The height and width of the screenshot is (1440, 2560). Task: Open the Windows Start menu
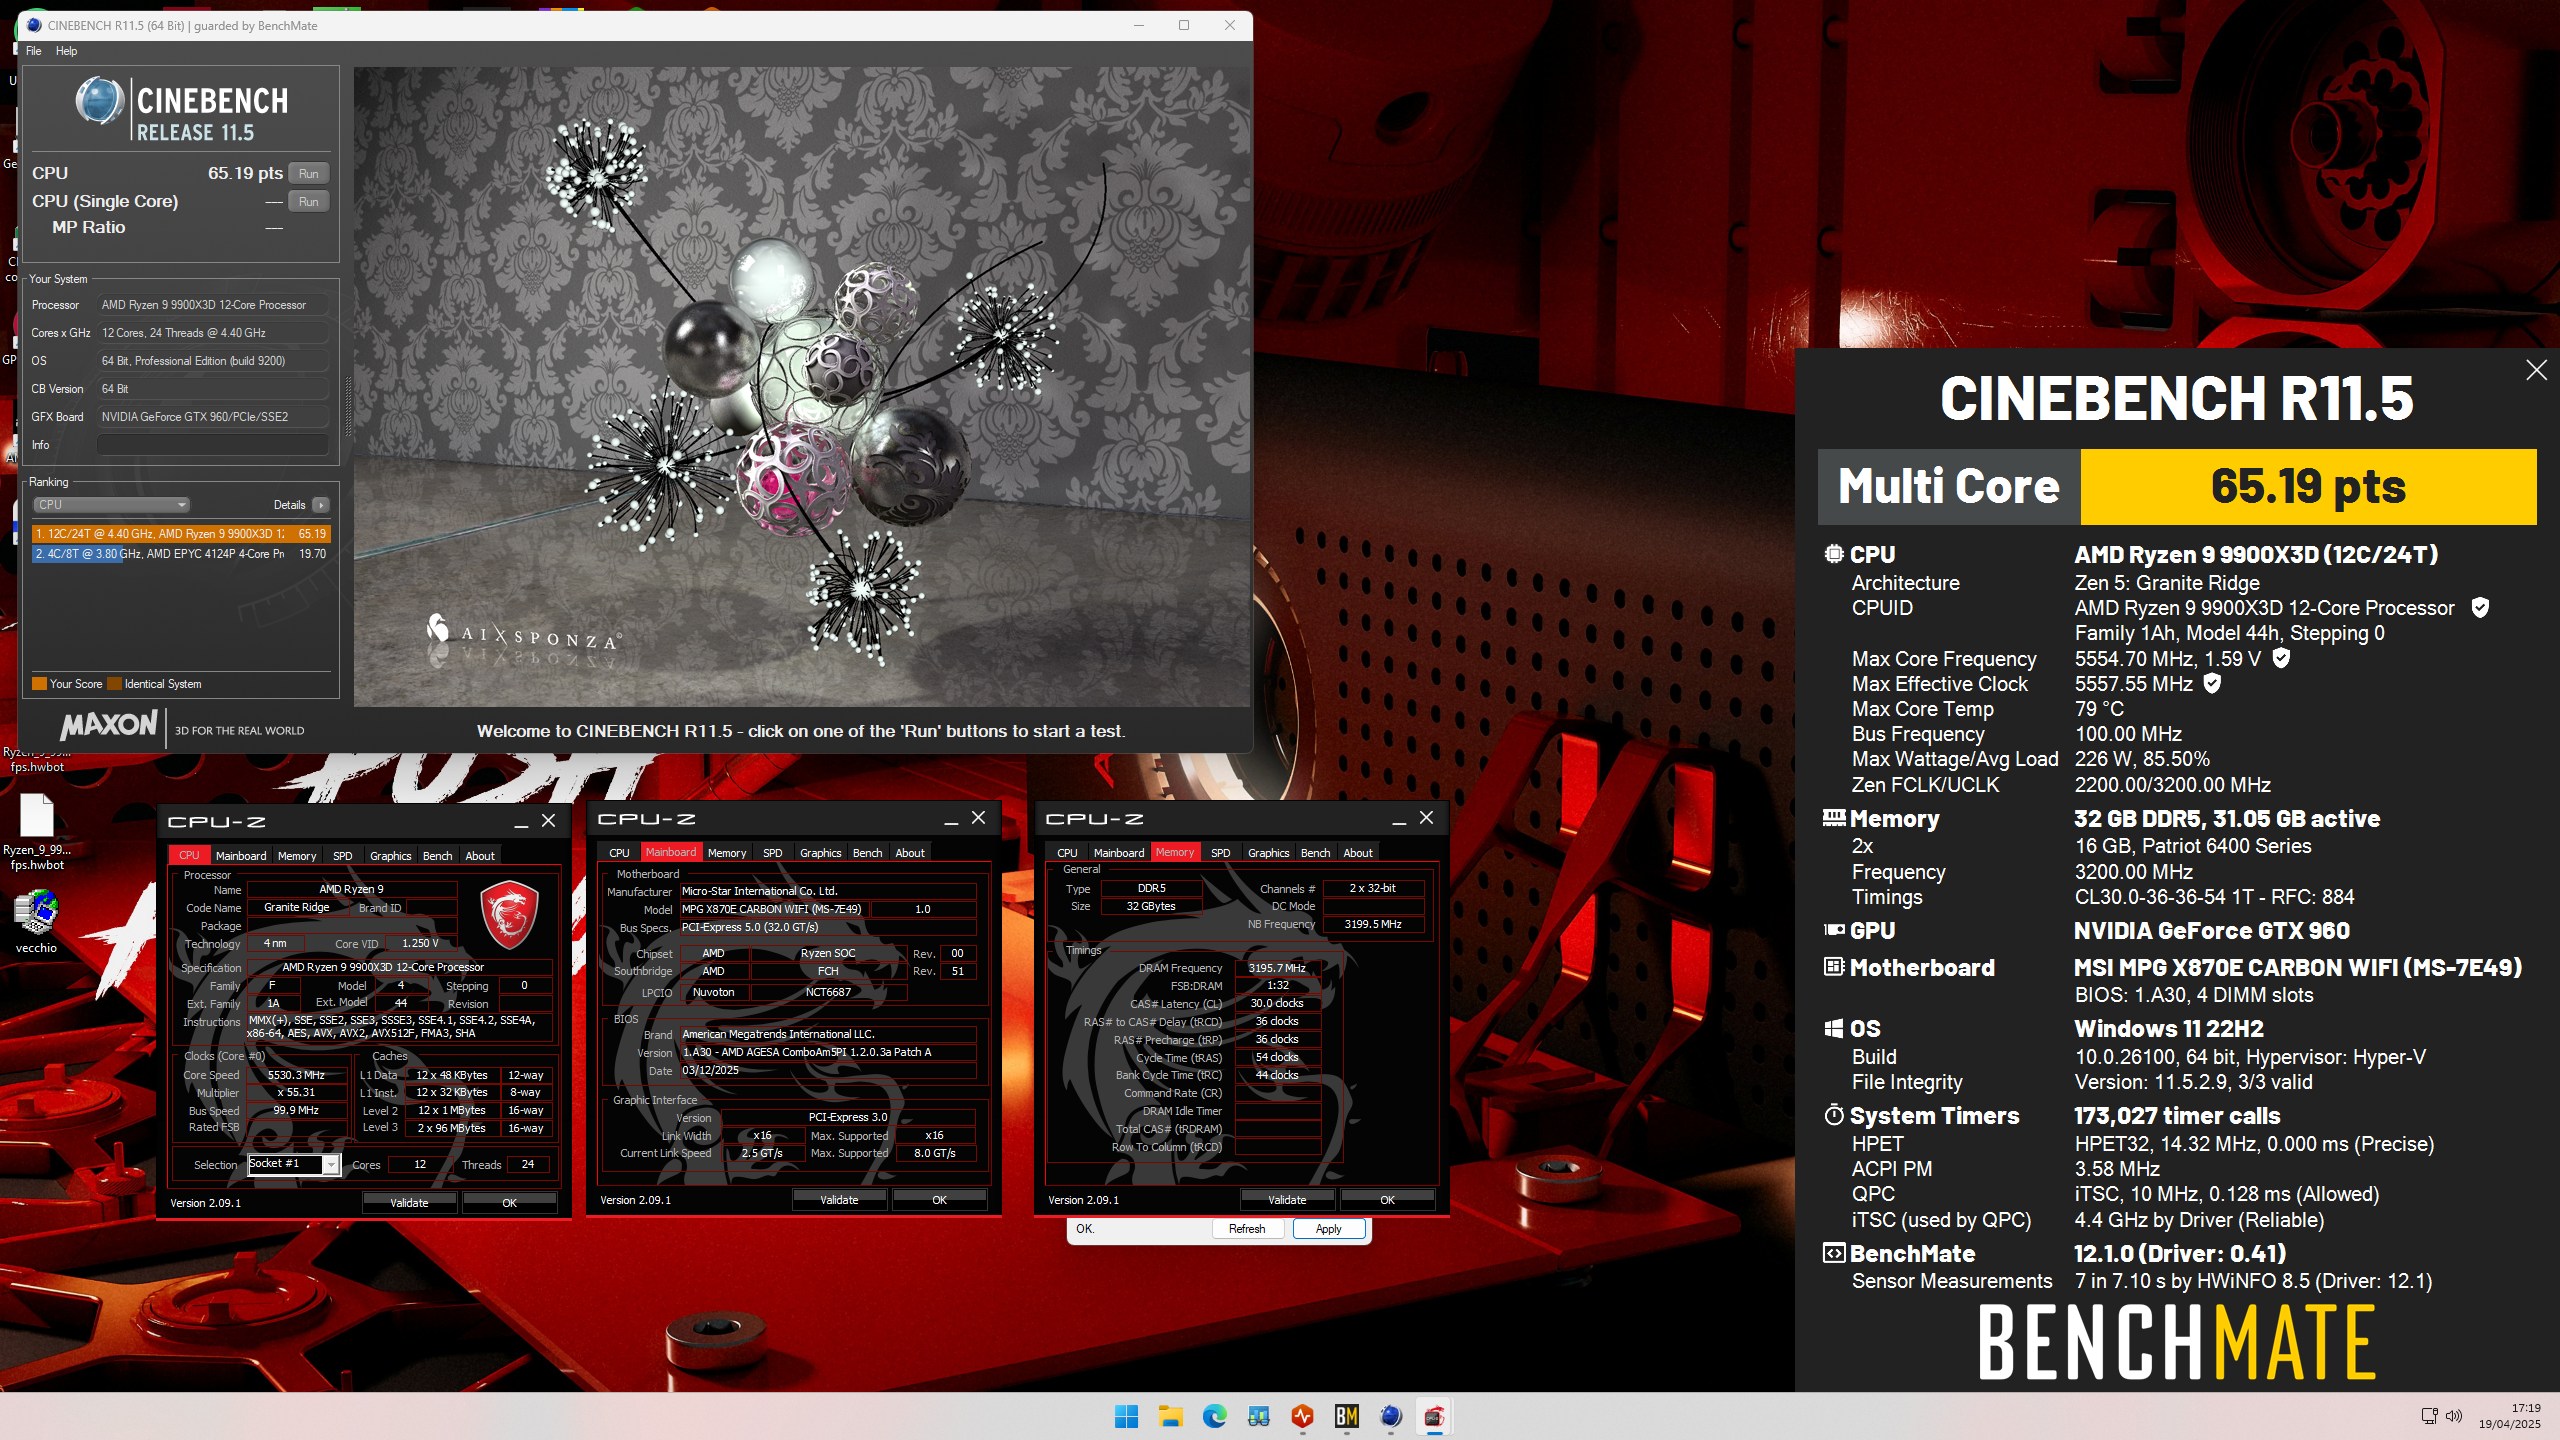(1126, 1416)
